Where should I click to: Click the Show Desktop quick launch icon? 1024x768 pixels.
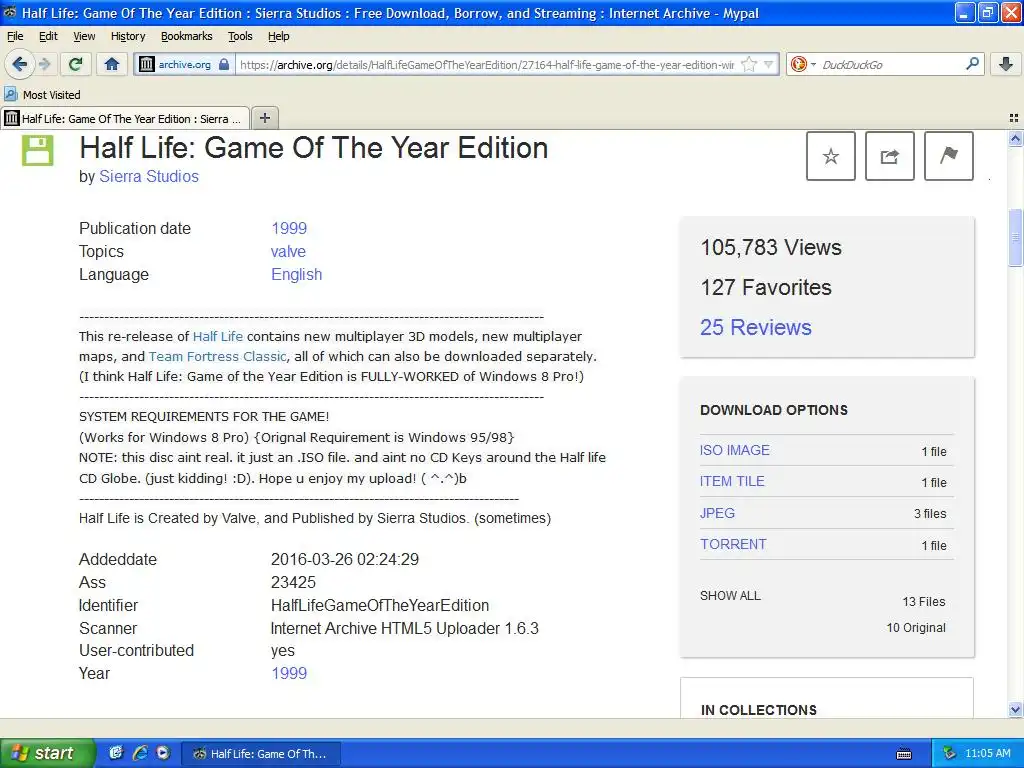(x=116, y=753)
